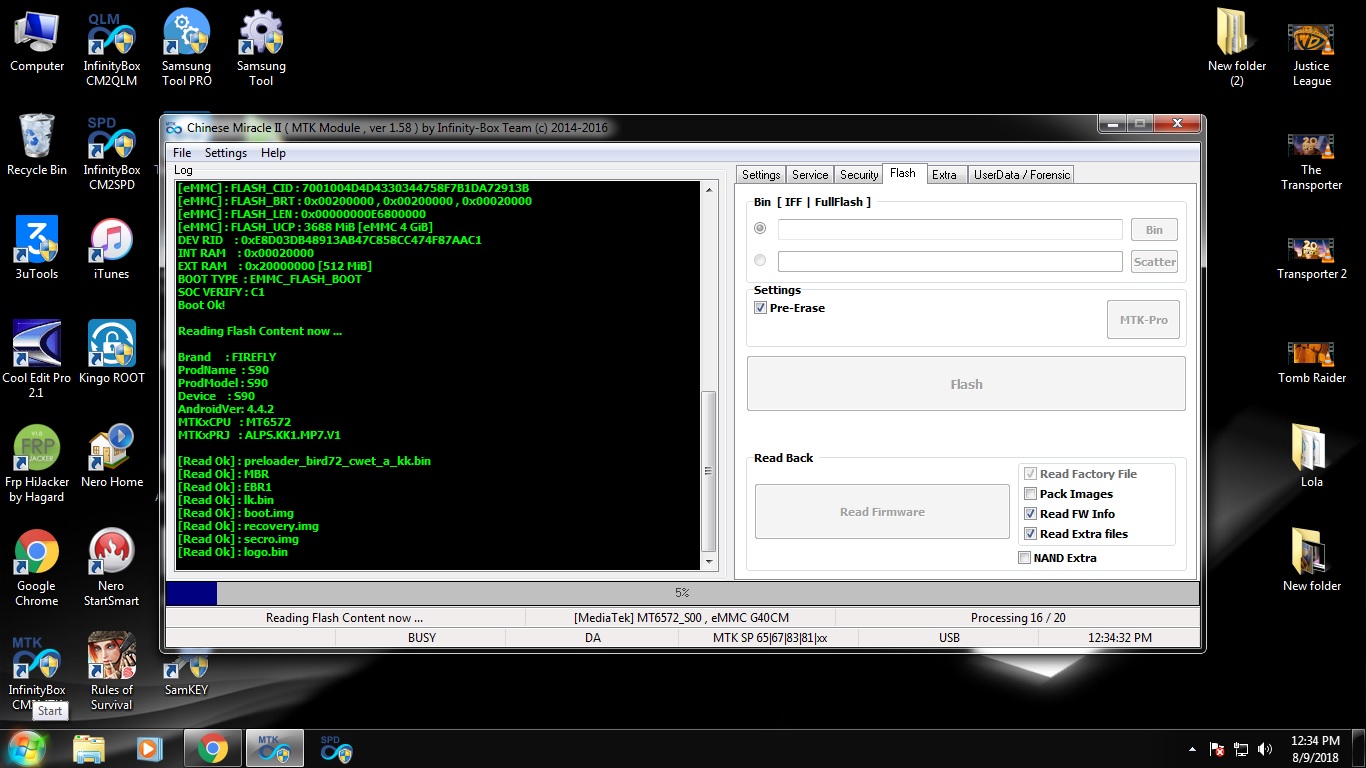Launch Kingo ROOT desktop shortcut

(111, 353)
